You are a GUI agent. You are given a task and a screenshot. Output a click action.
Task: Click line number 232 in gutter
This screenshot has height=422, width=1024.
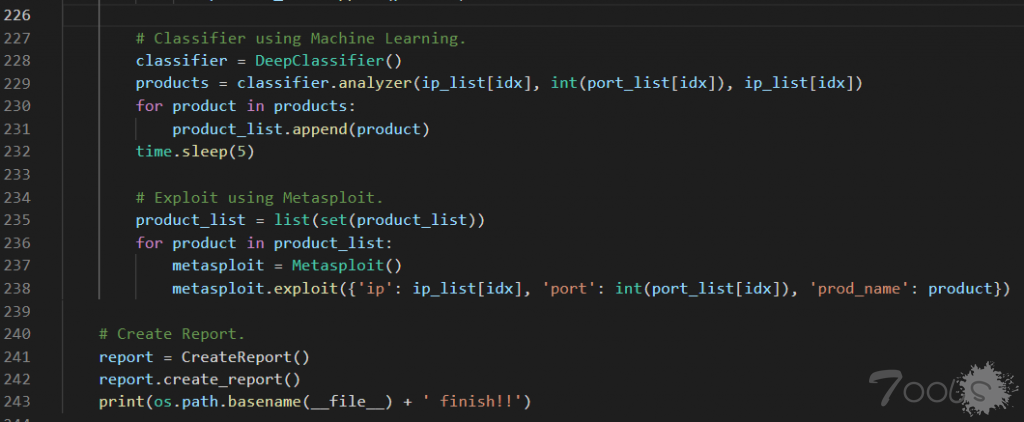pos(17,152)
